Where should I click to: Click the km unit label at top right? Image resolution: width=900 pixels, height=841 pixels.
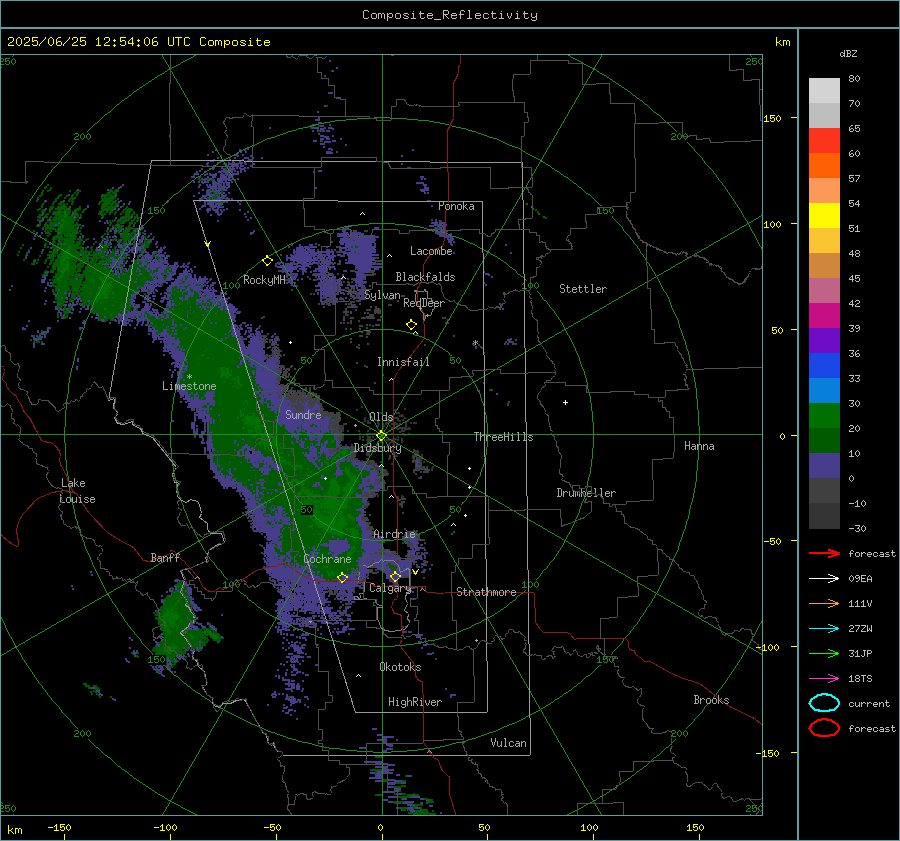pos(782,42)
